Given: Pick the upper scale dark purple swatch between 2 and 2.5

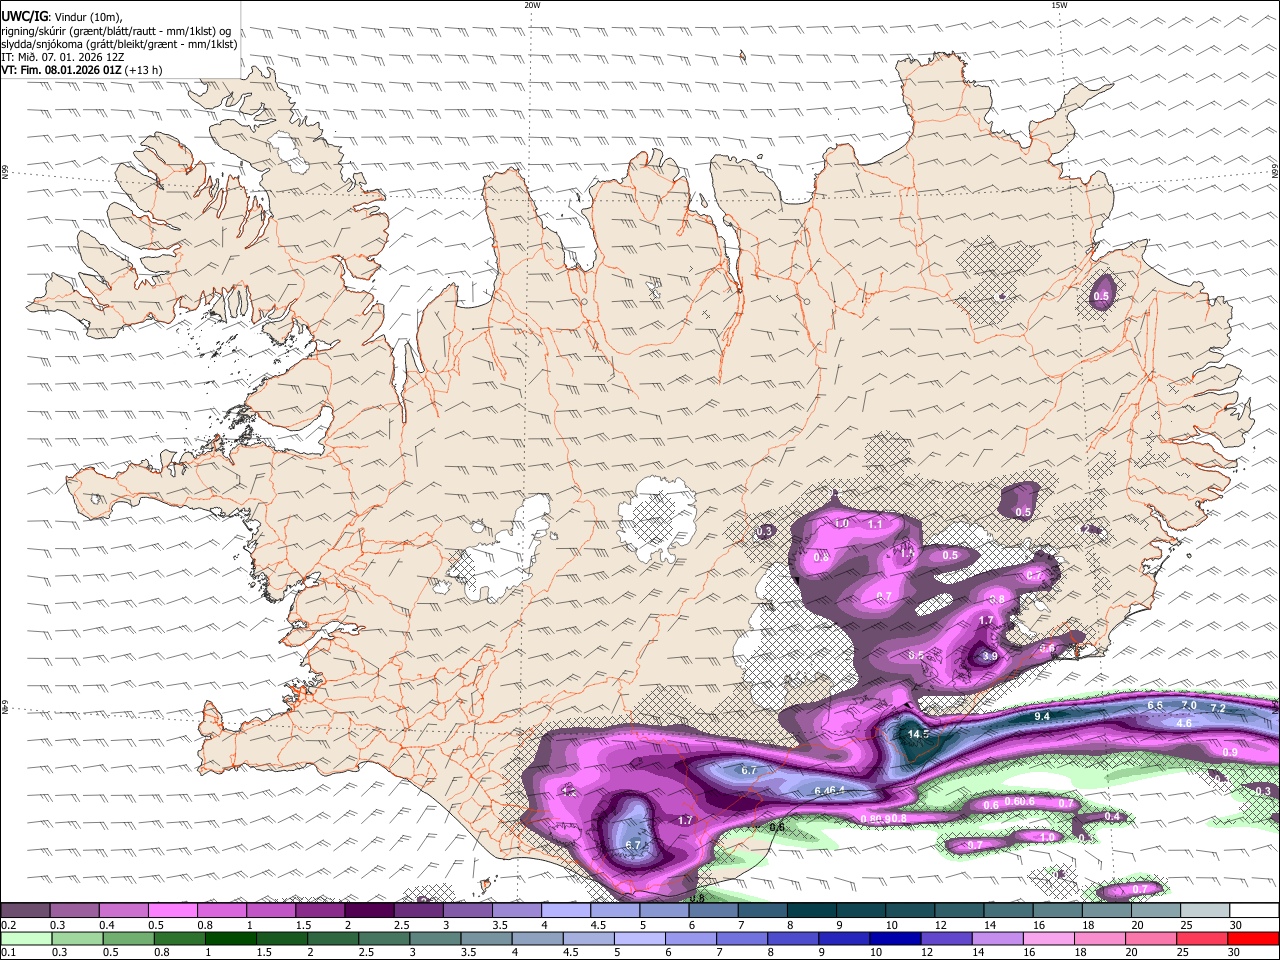Looking at the screenshot, I should coord(368,911).
